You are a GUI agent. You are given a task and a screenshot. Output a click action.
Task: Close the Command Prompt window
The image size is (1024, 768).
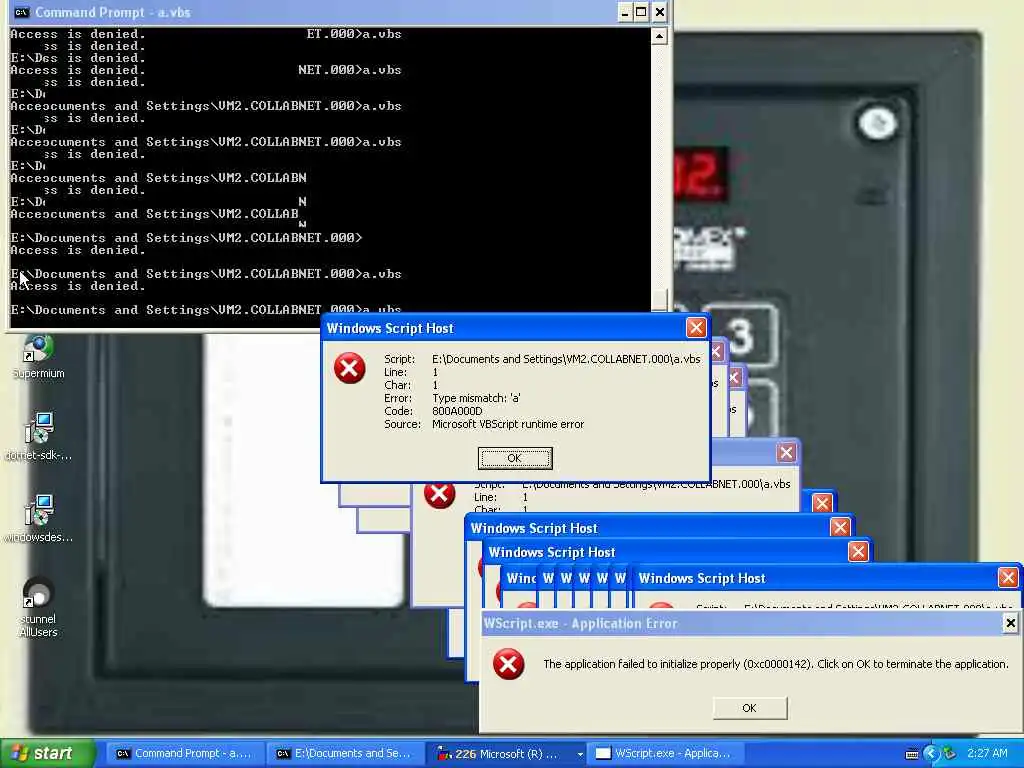click(660, 12)
